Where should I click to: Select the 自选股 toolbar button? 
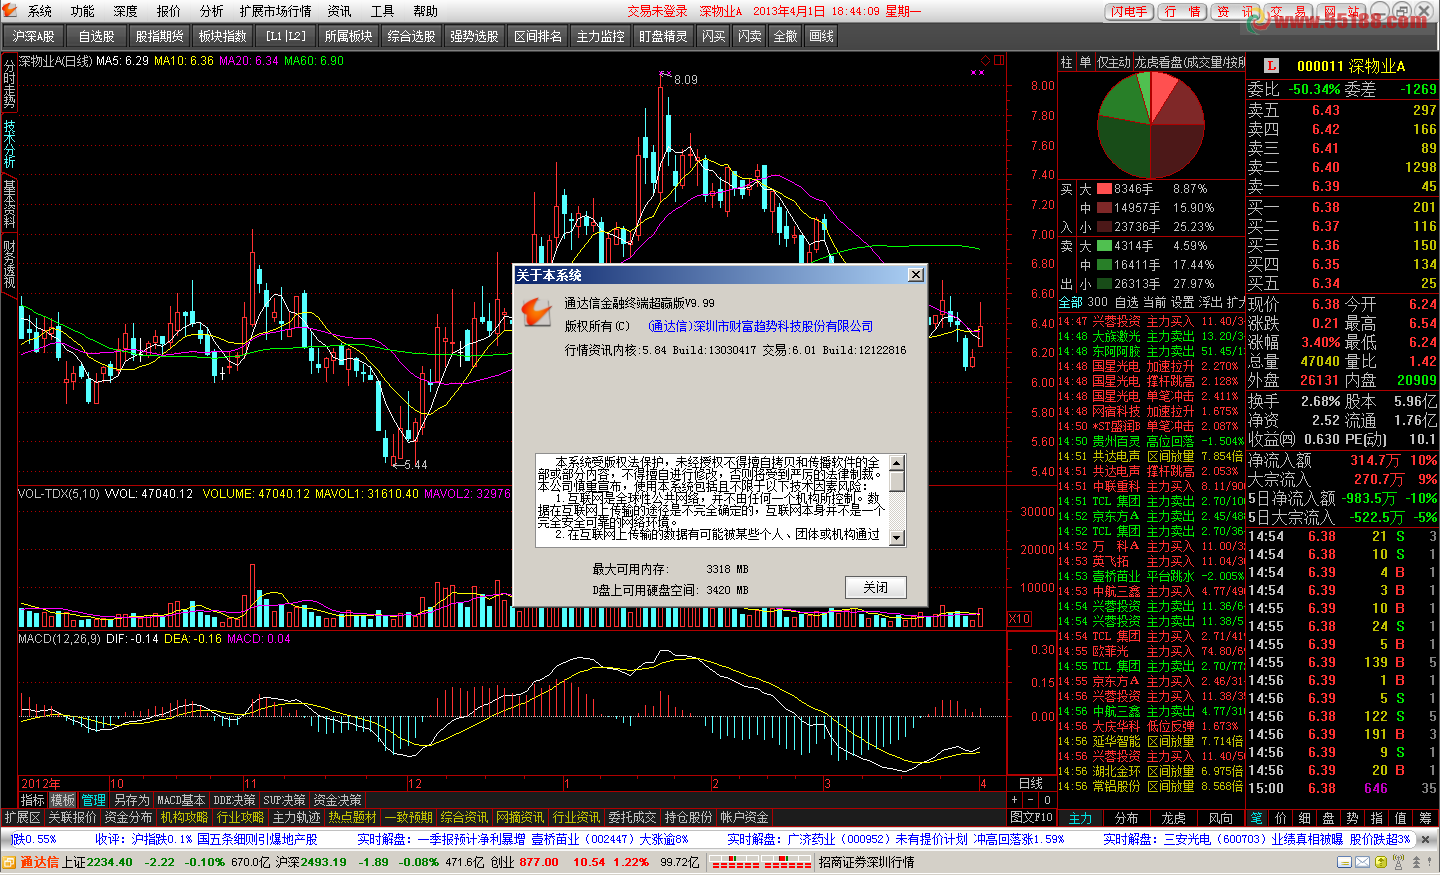(x=97, y=36)
